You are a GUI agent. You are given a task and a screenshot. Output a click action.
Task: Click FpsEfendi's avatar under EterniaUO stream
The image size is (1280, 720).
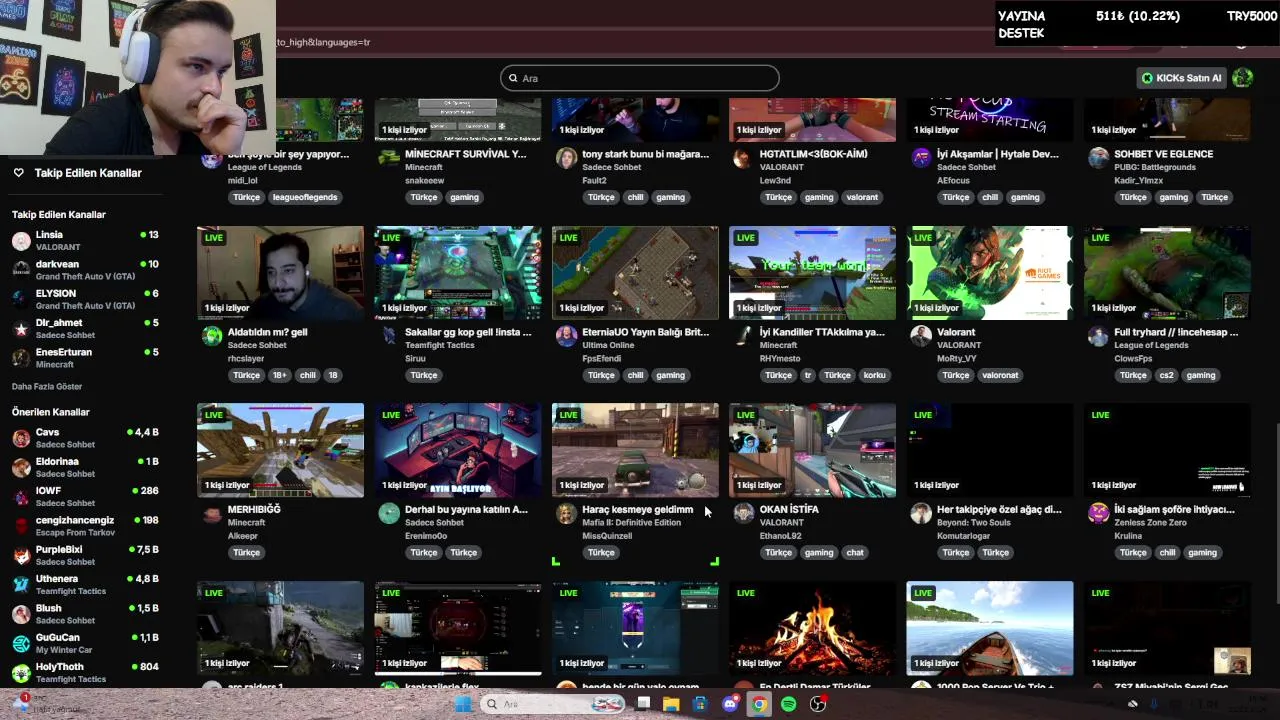click(566, 336)
